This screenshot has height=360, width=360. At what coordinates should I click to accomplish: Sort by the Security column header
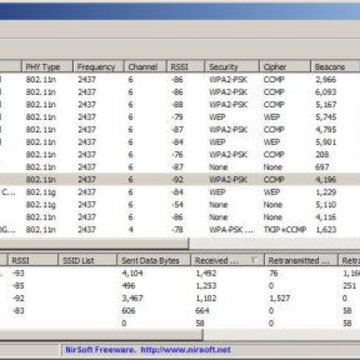(x=232, y=67)
